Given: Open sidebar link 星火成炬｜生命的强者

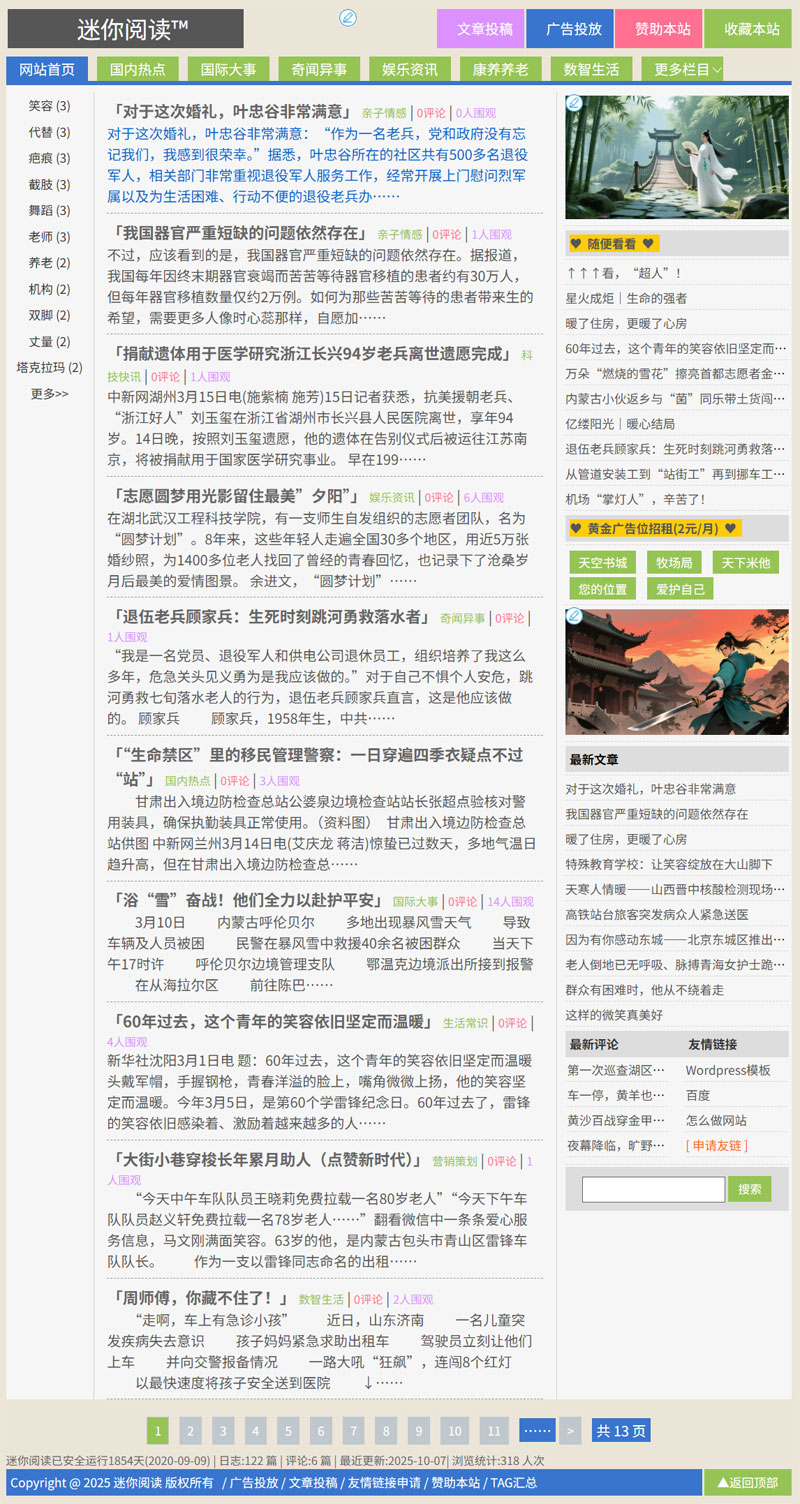Looking at the screenshot, I should click(626, 298).
